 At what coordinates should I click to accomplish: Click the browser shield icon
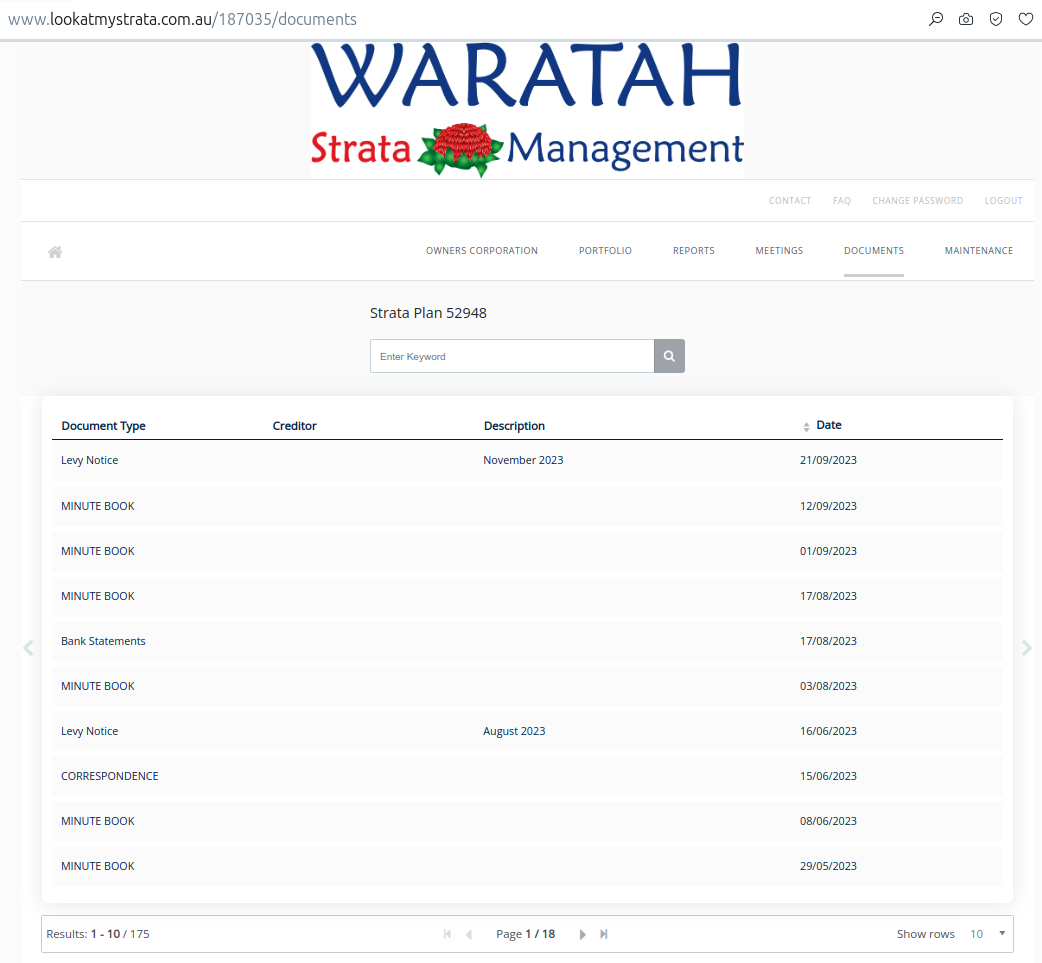995,19
